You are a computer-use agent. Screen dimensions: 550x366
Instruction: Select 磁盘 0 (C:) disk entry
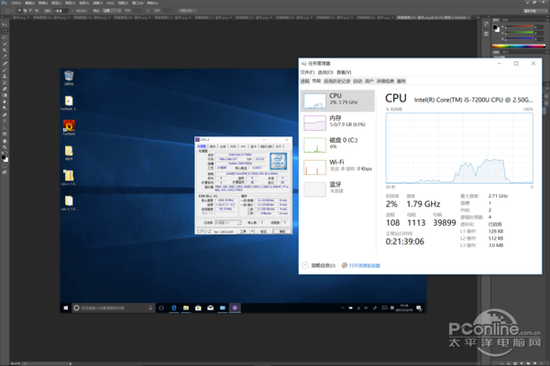coord(337,145)
